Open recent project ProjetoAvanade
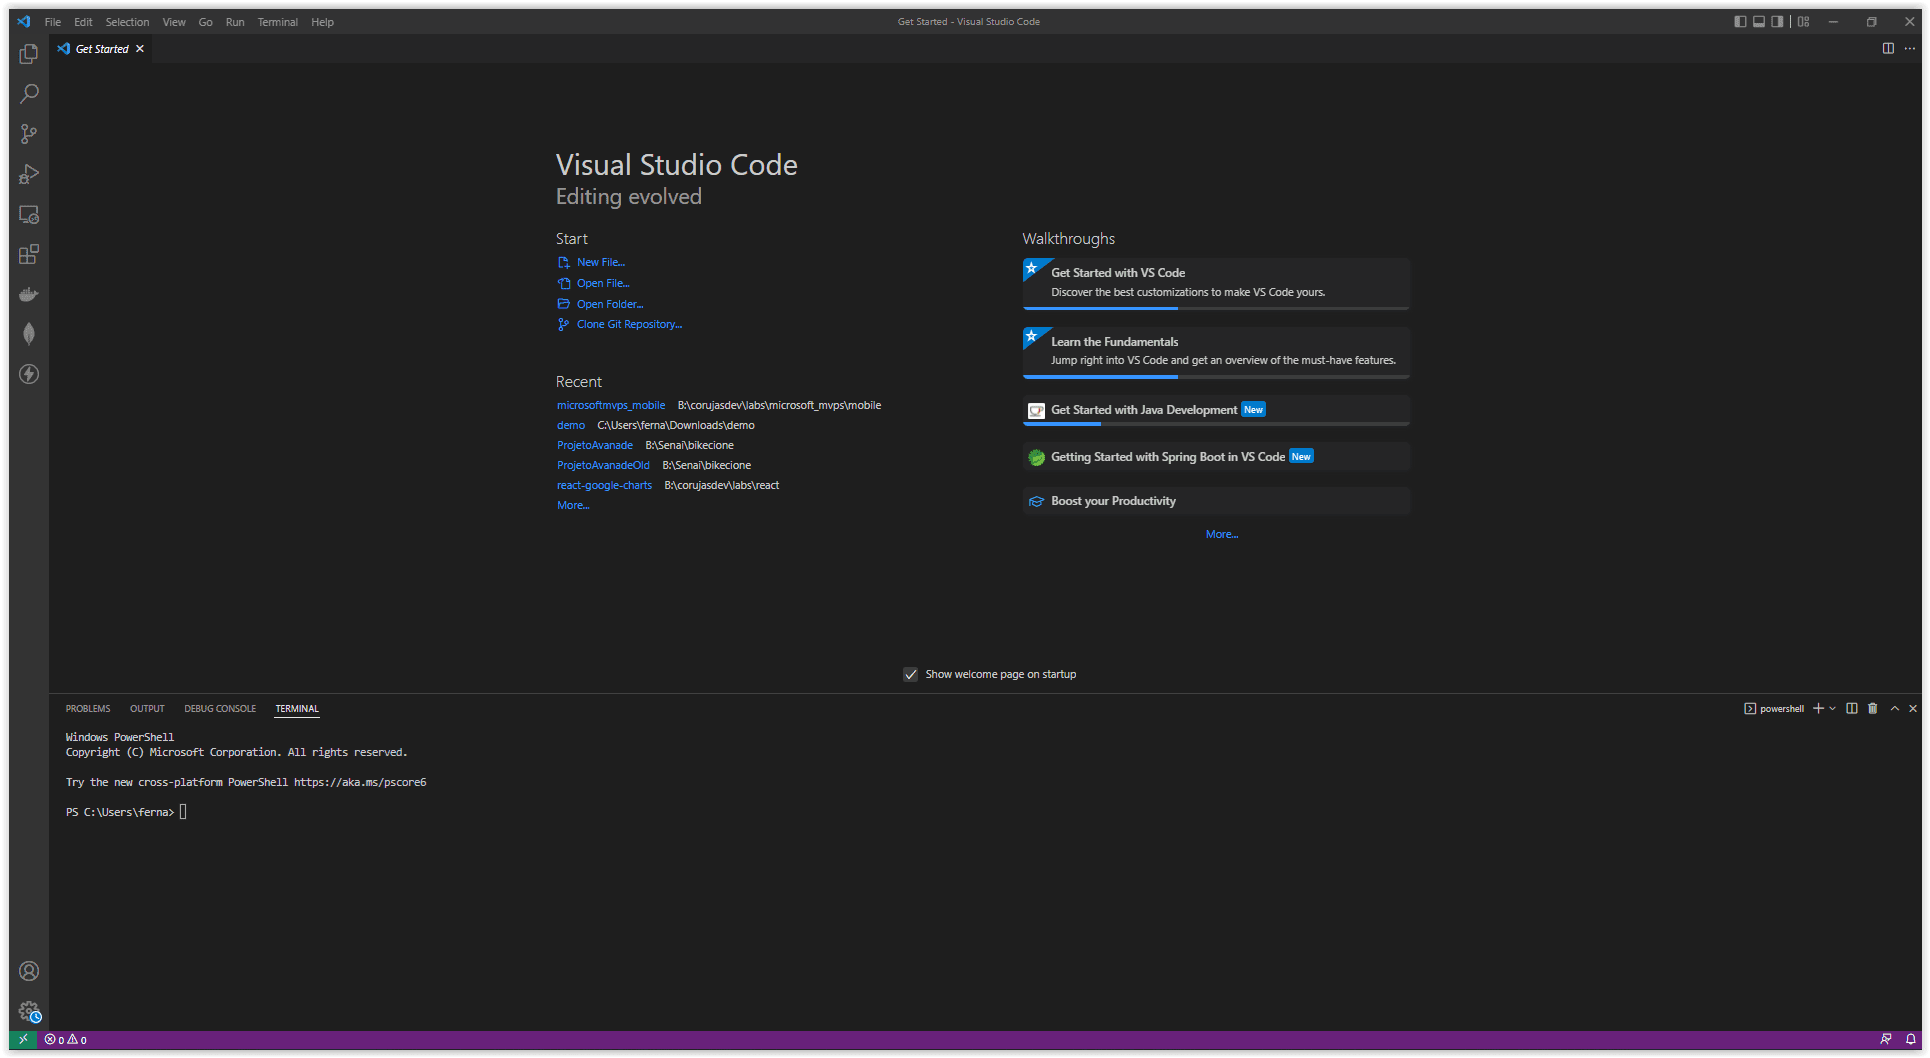Screen dimensions: 1930x1058 tap(595, 445)
